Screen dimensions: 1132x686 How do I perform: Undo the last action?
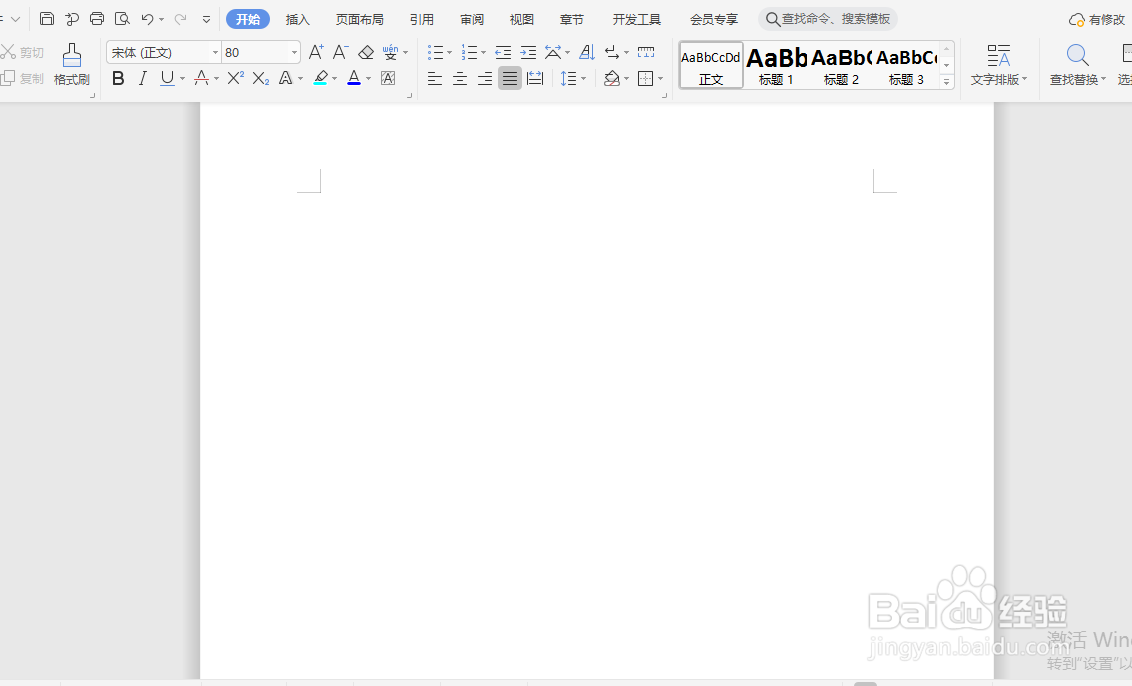click(147, 19)
